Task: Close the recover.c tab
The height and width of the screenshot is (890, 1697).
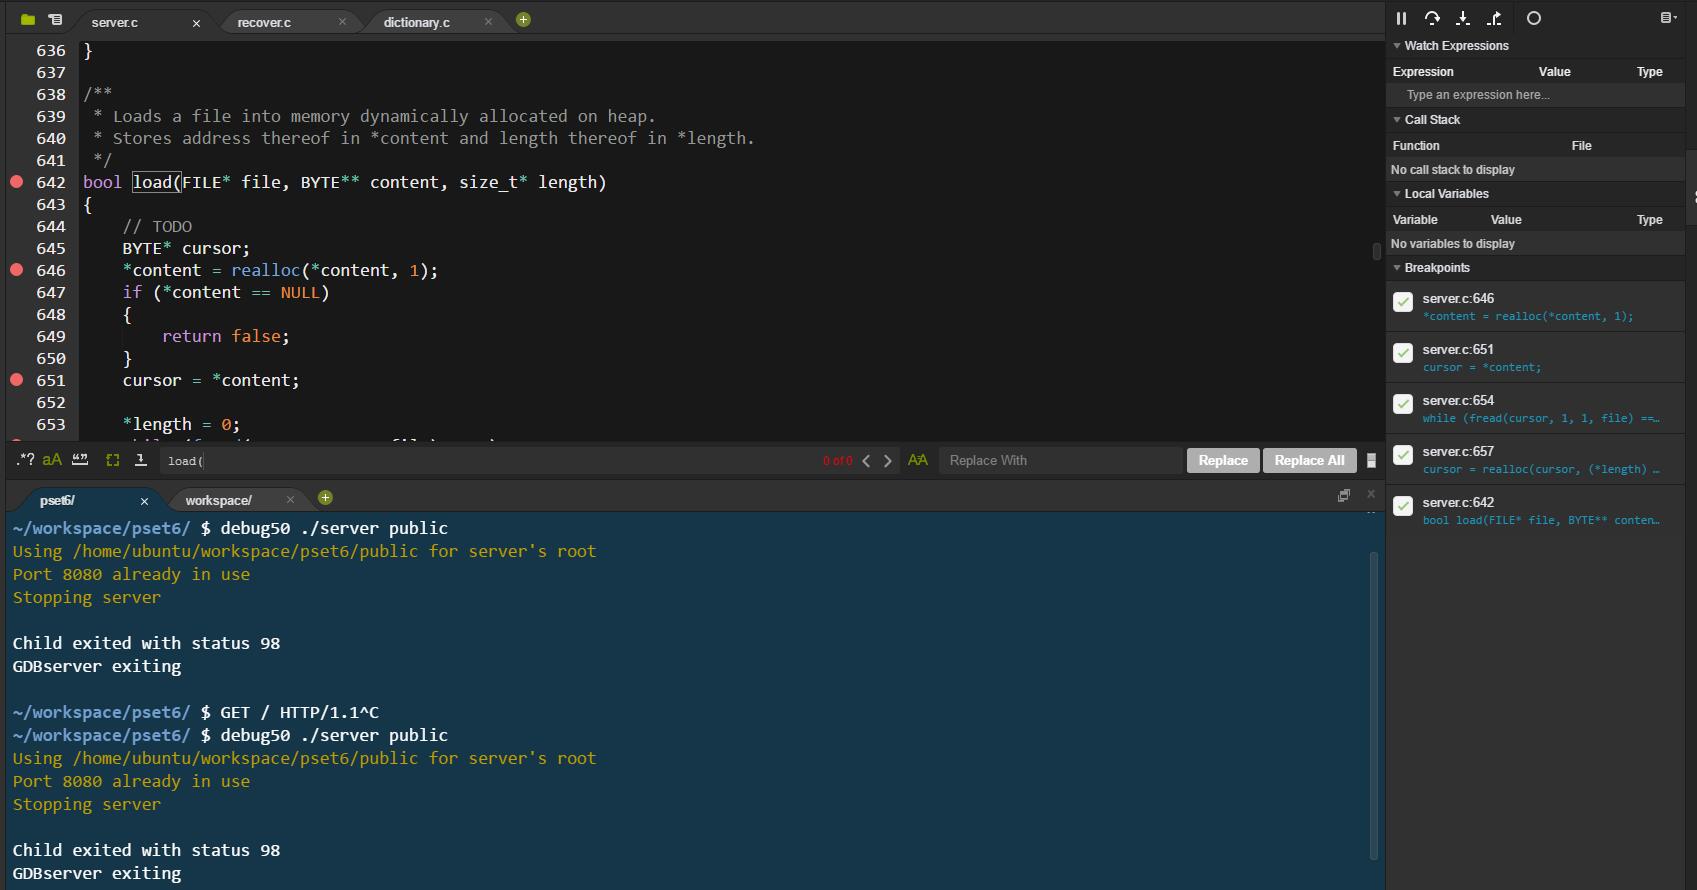Action: 342,22
